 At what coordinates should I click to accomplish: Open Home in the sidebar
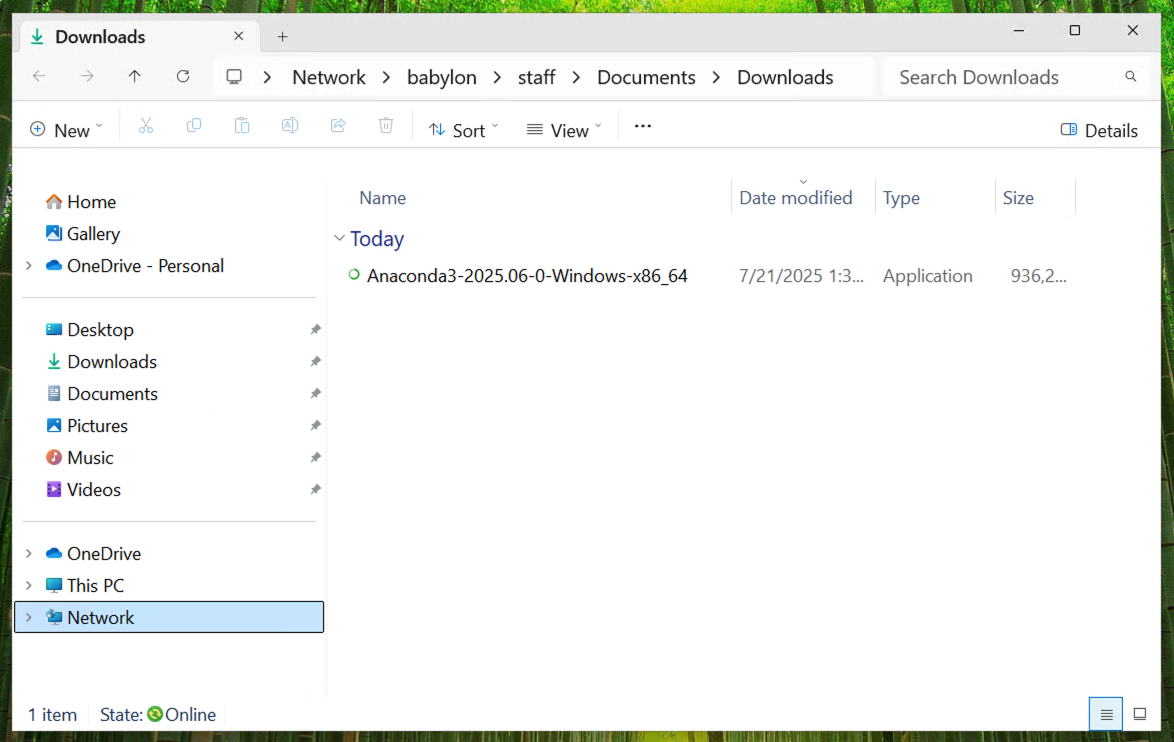tap(91, 201)
